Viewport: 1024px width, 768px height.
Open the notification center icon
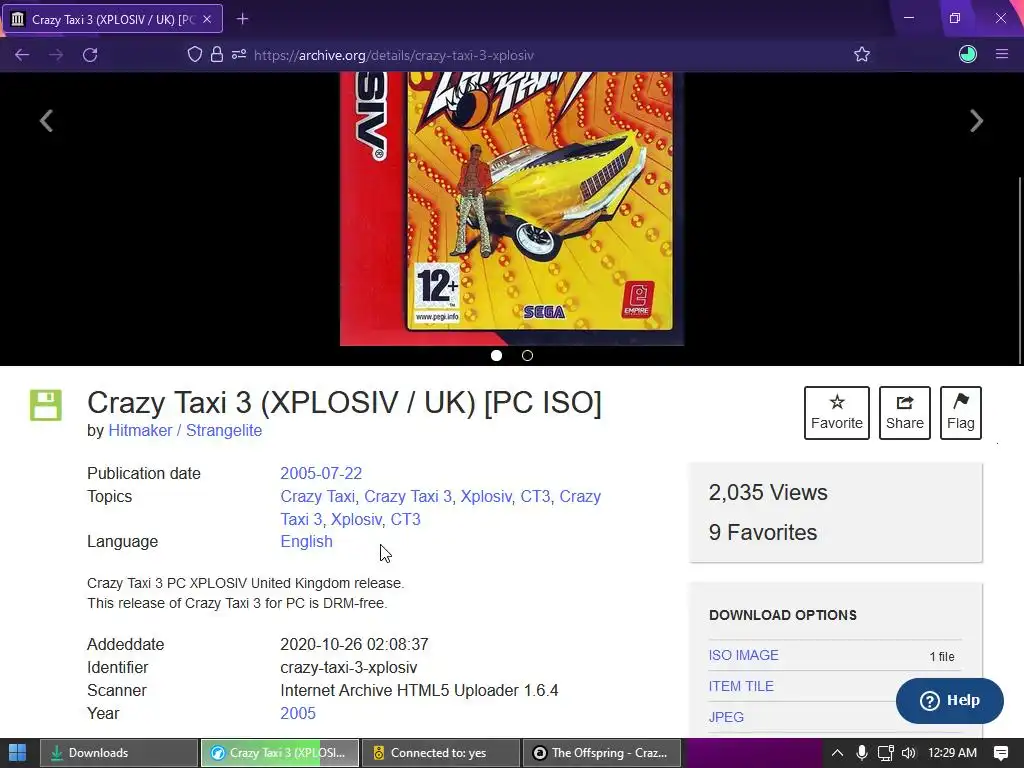1000,753
